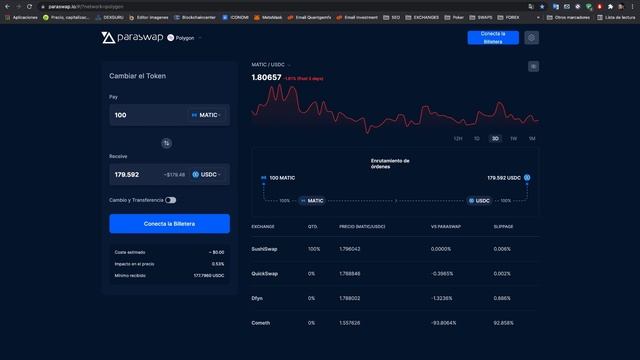The image size is (640, 360).
Task: Select the 3D chart range
Action: click(x=495, y=139)
